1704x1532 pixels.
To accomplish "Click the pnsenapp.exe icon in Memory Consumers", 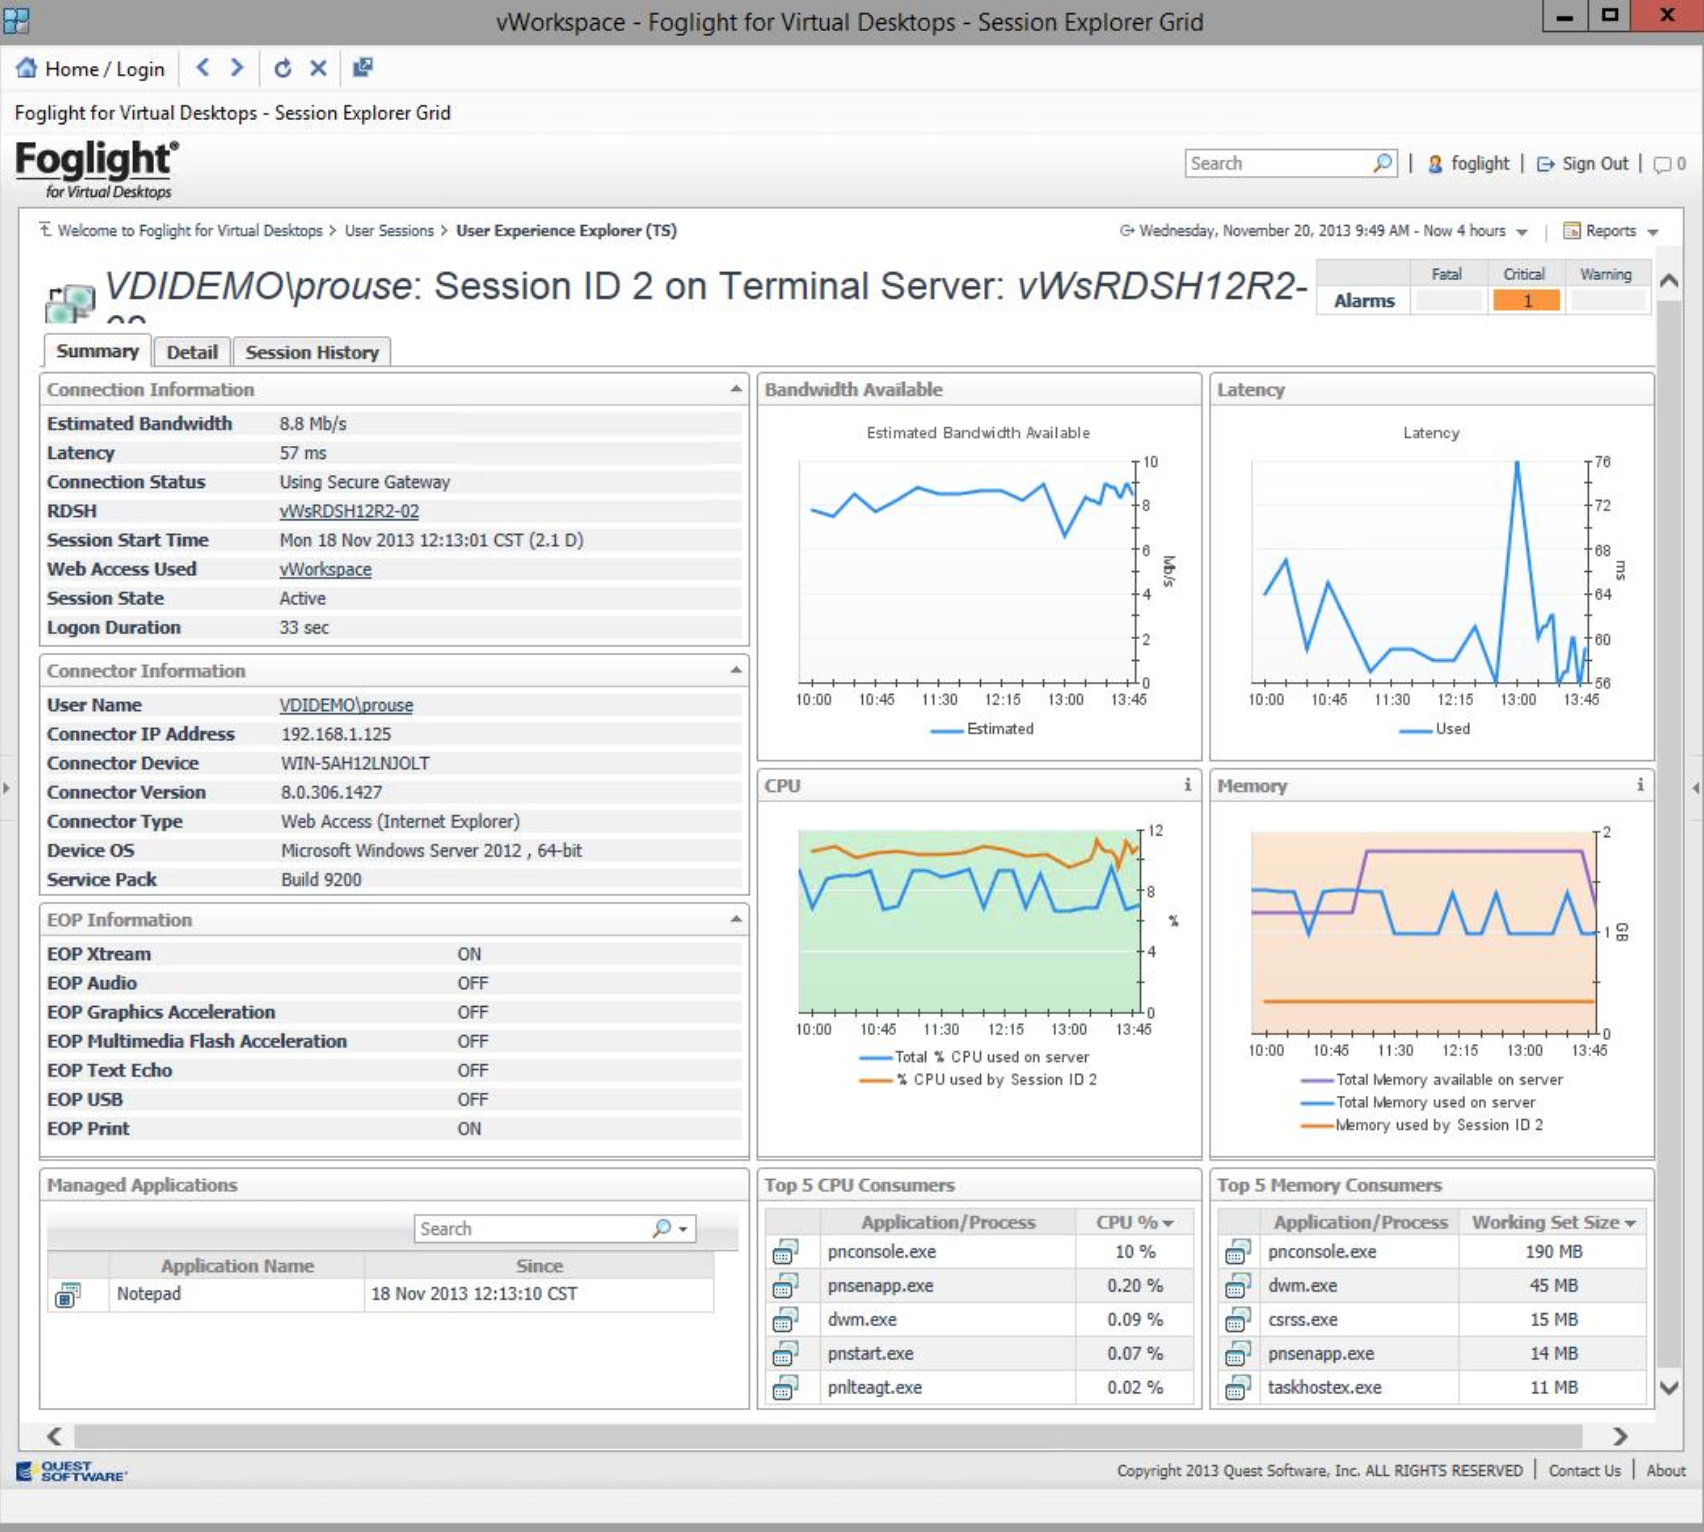I will tap(1238, 1354).
